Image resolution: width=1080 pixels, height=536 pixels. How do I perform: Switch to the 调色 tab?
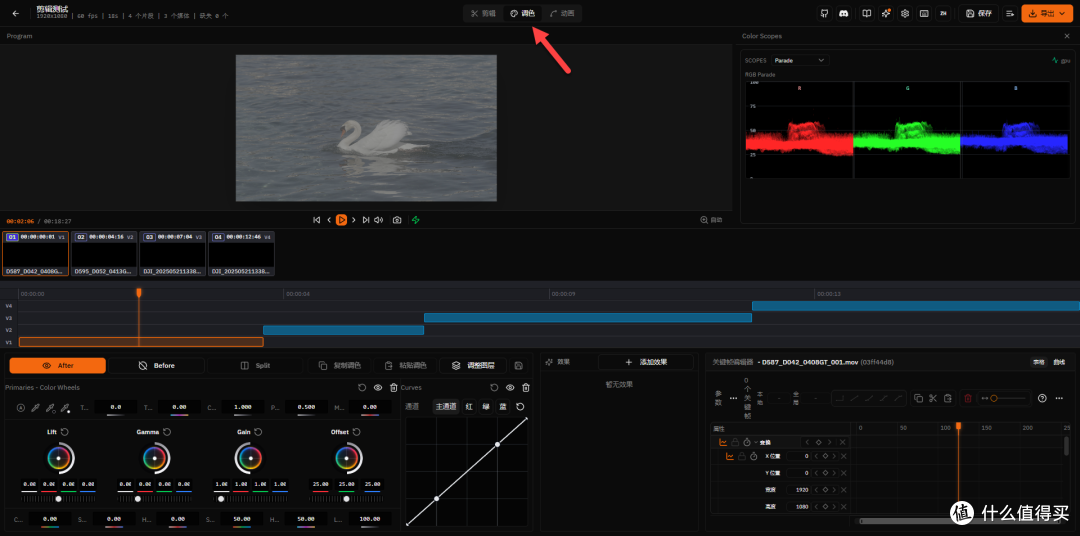click(x=522, y=13)
